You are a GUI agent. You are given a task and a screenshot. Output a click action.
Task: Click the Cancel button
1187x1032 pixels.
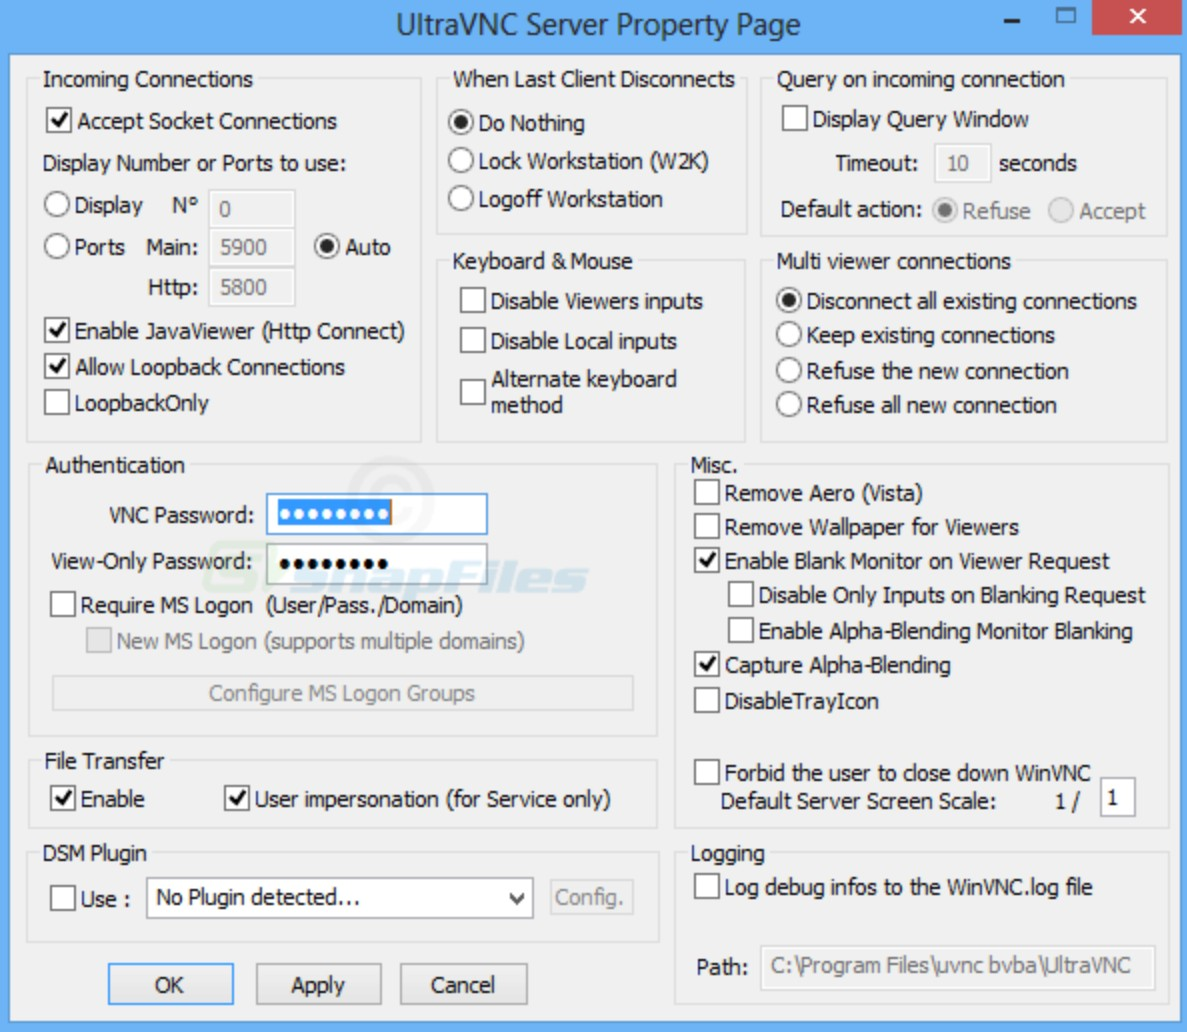click(463, 984)
